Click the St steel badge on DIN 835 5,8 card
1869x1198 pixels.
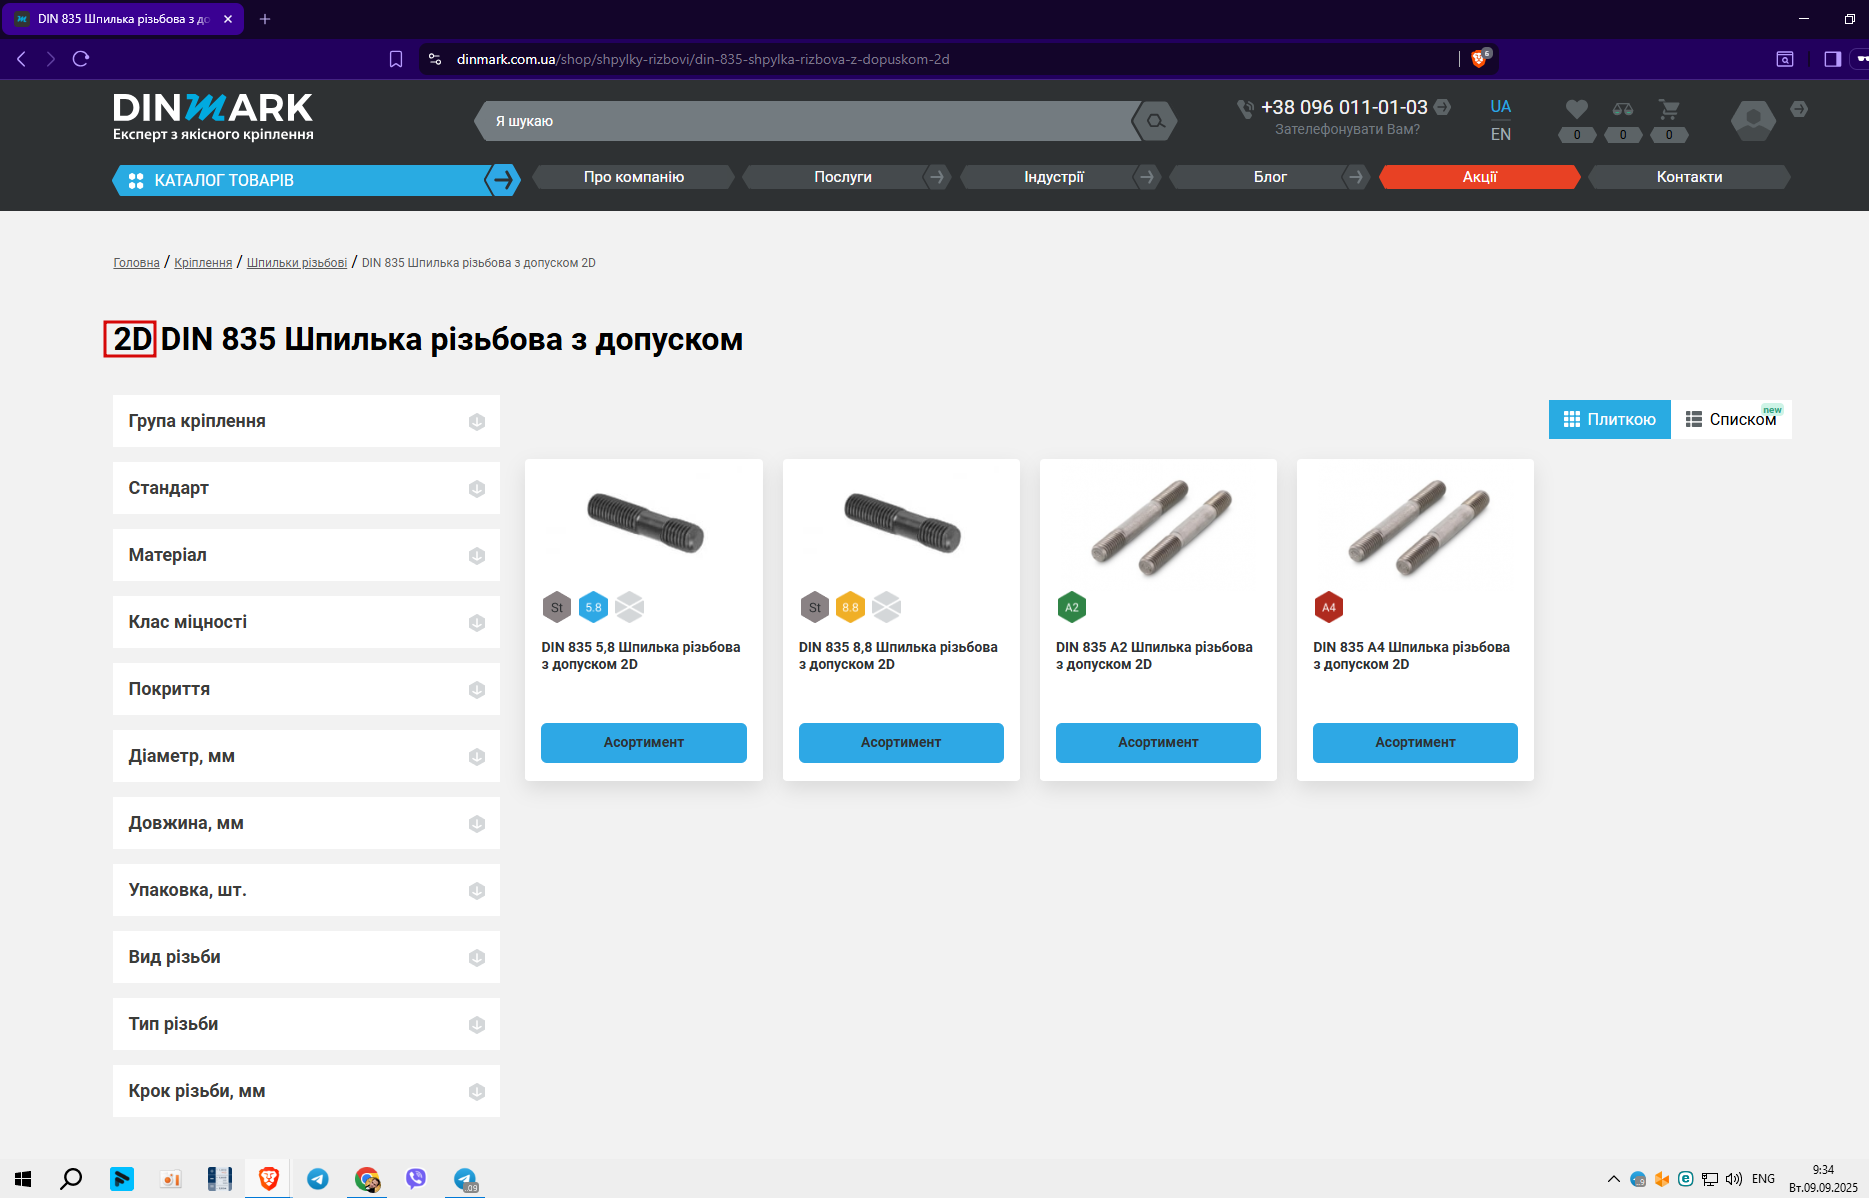(x=557, y=607)
